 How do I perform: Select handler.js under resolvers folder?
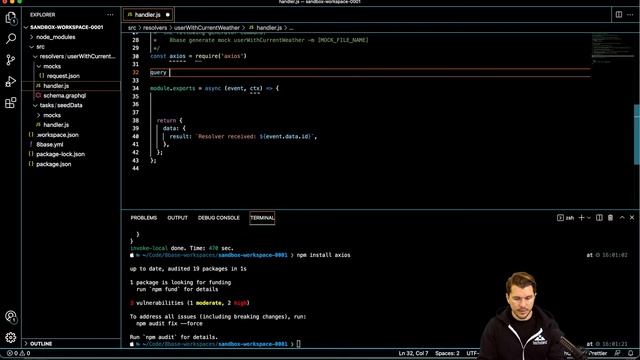56,86
